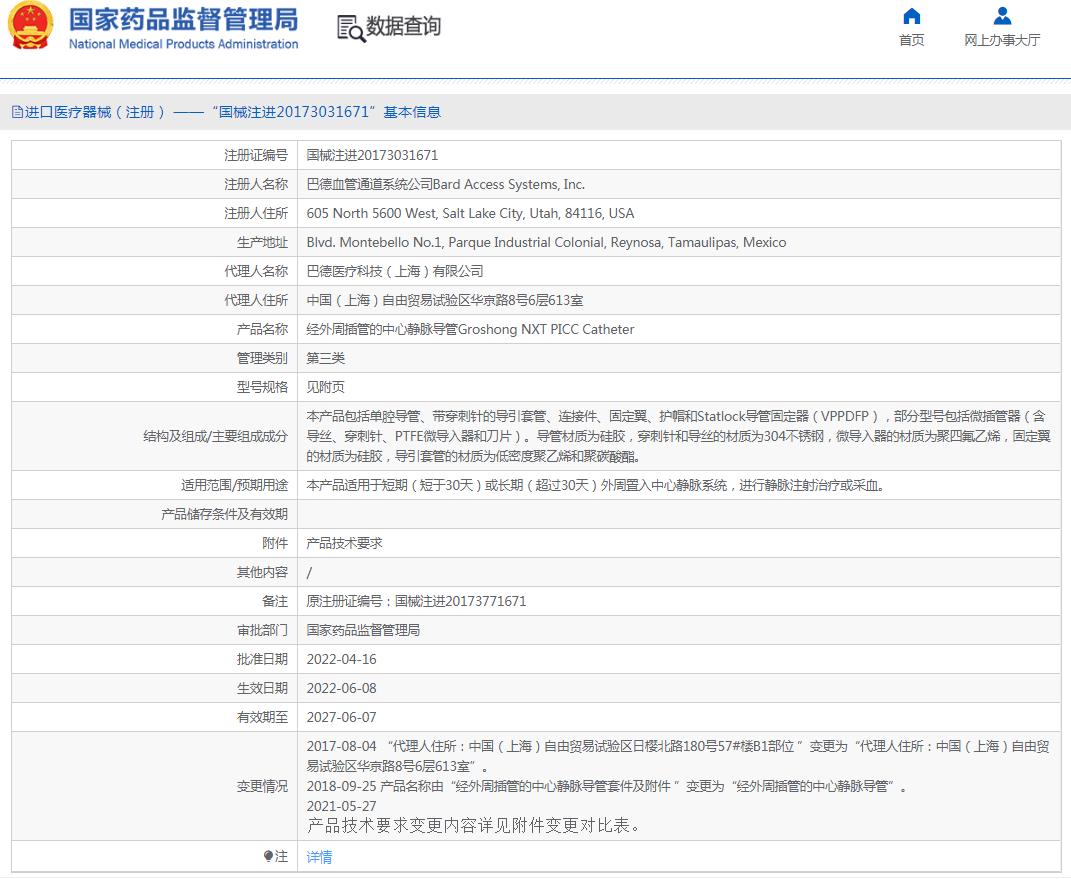1071x879 pixels.
Task: Click the 数据查询 search document icon
Action: (351, 28)
